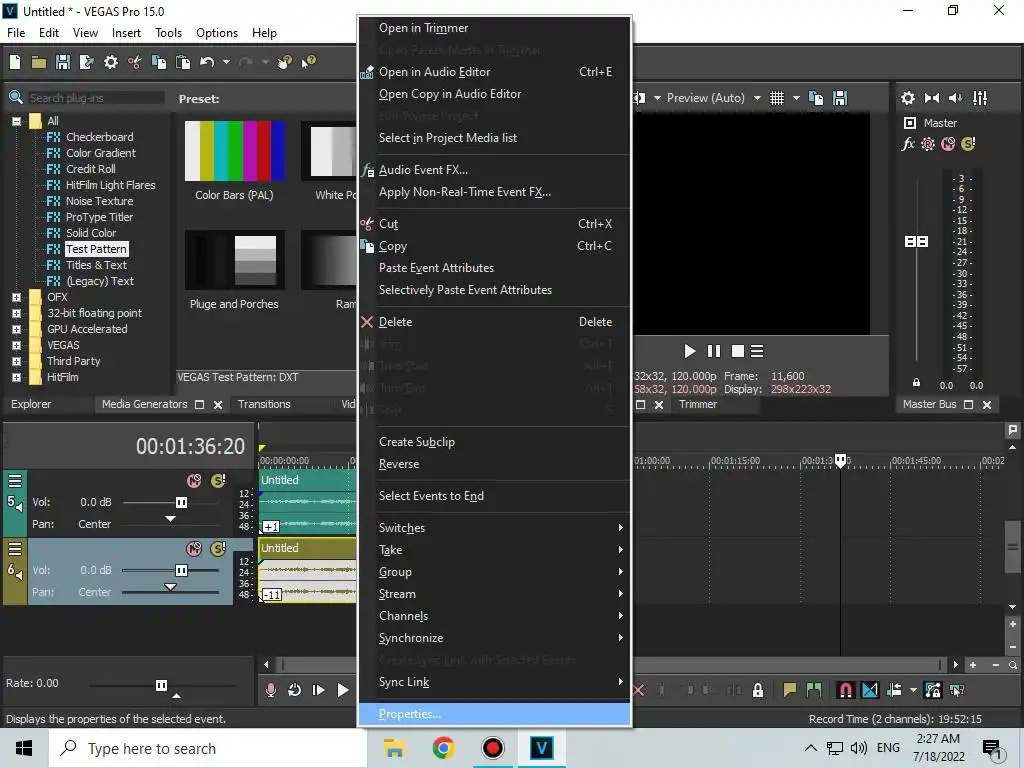
Task: Click the Paste clipboard toolbar icon
Action: tap(183, 62)
